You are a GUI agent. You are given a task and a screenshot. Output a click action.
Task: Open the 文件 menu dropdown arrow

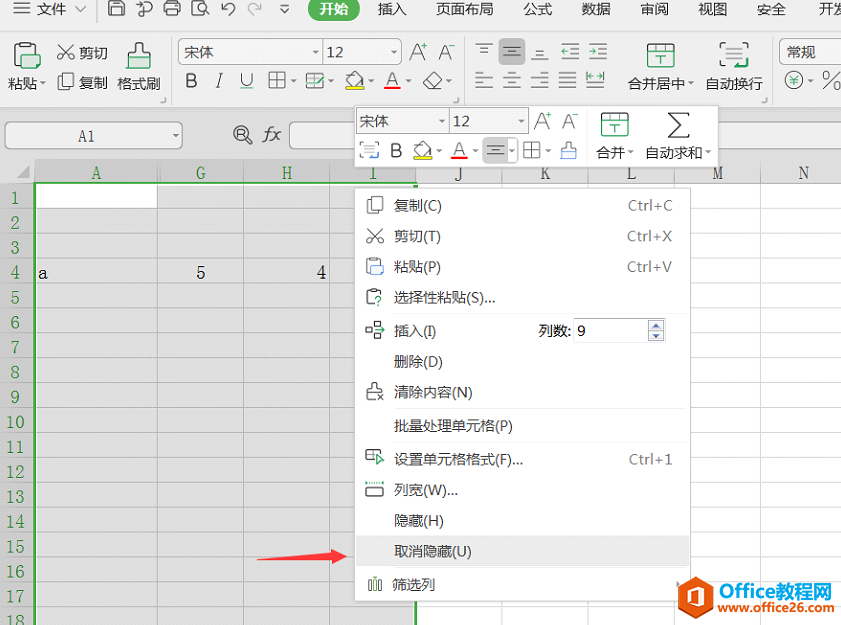(80, 9)
